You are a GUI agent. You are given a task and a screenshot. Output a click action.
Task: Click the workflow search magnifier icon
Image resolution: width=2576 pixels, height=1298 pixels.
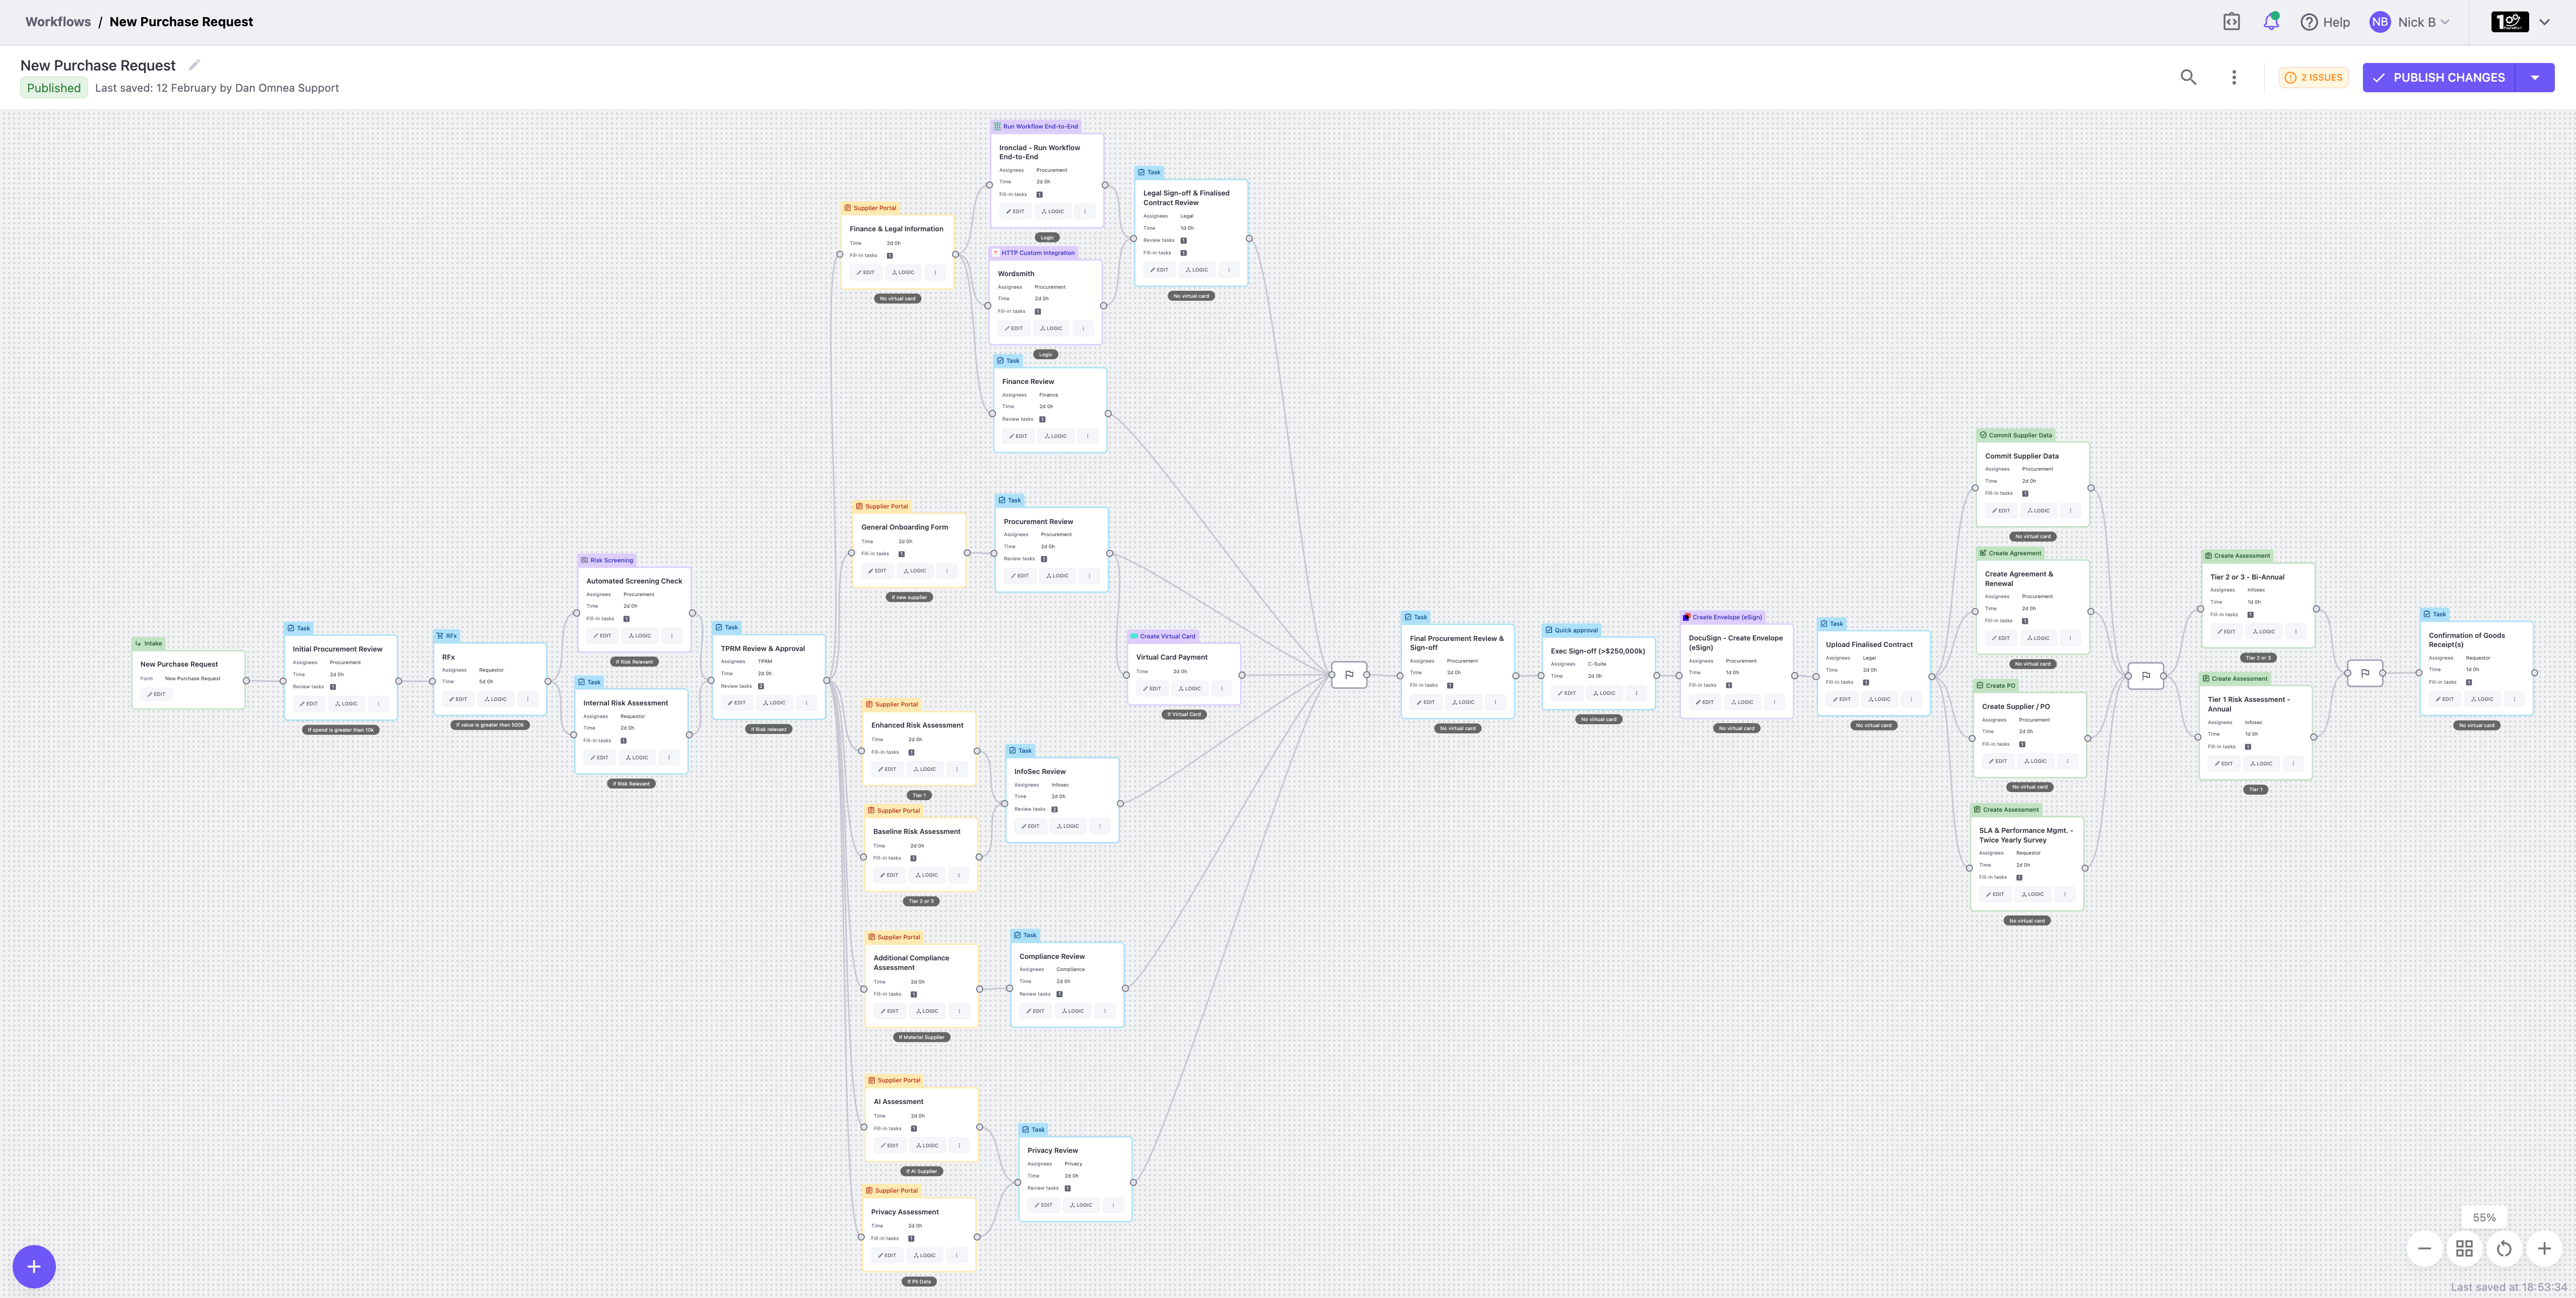2188,77
